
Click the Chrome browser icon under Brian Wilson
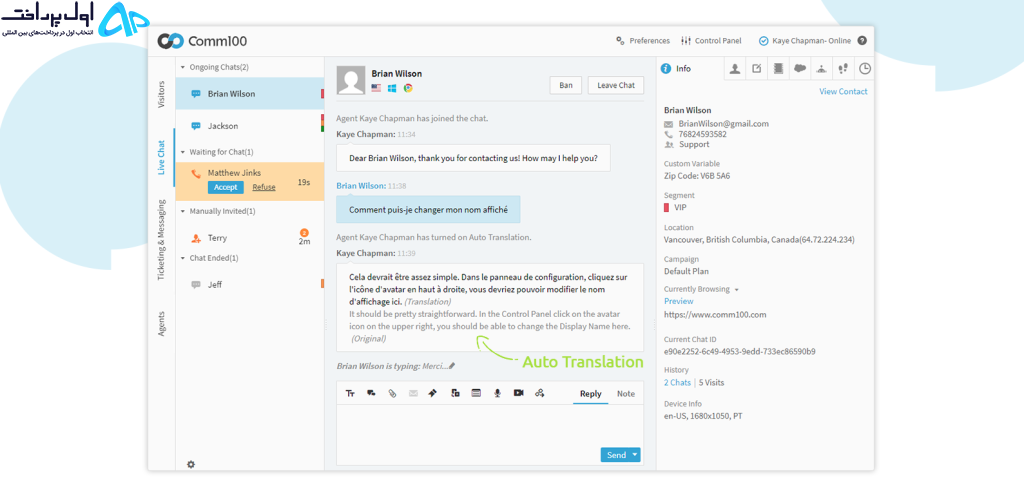pos(408,87)
